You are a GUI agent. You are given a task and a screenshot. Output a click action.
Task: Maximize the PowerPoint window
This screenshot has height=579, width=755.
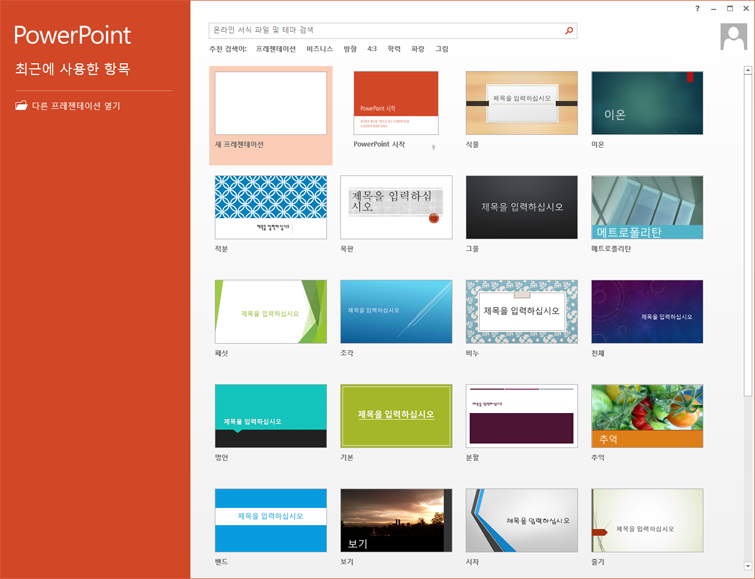(730, 9)
